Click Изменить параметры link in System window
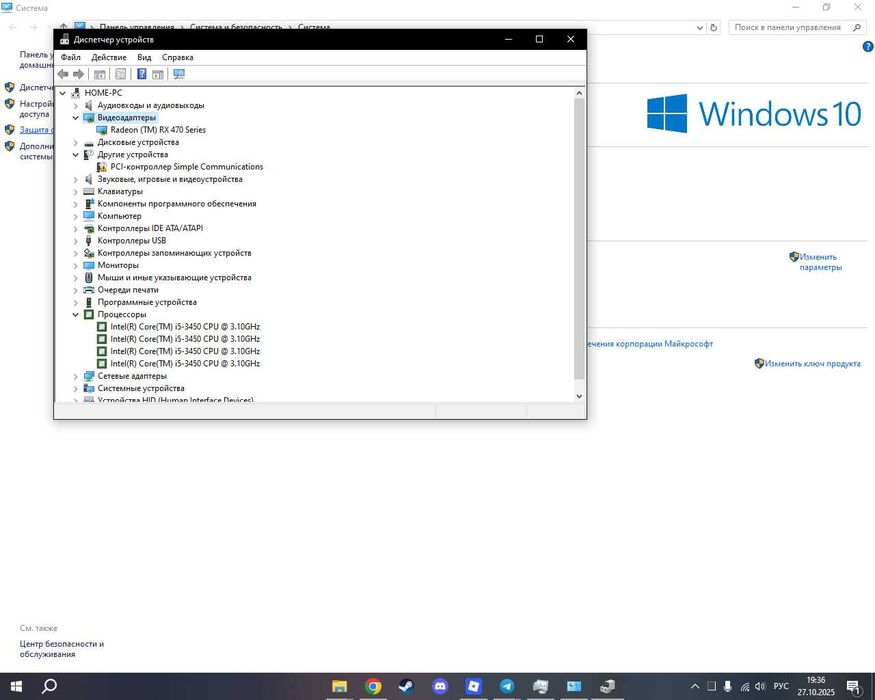Viewport: 875px width, 700px height. point(820,262)
